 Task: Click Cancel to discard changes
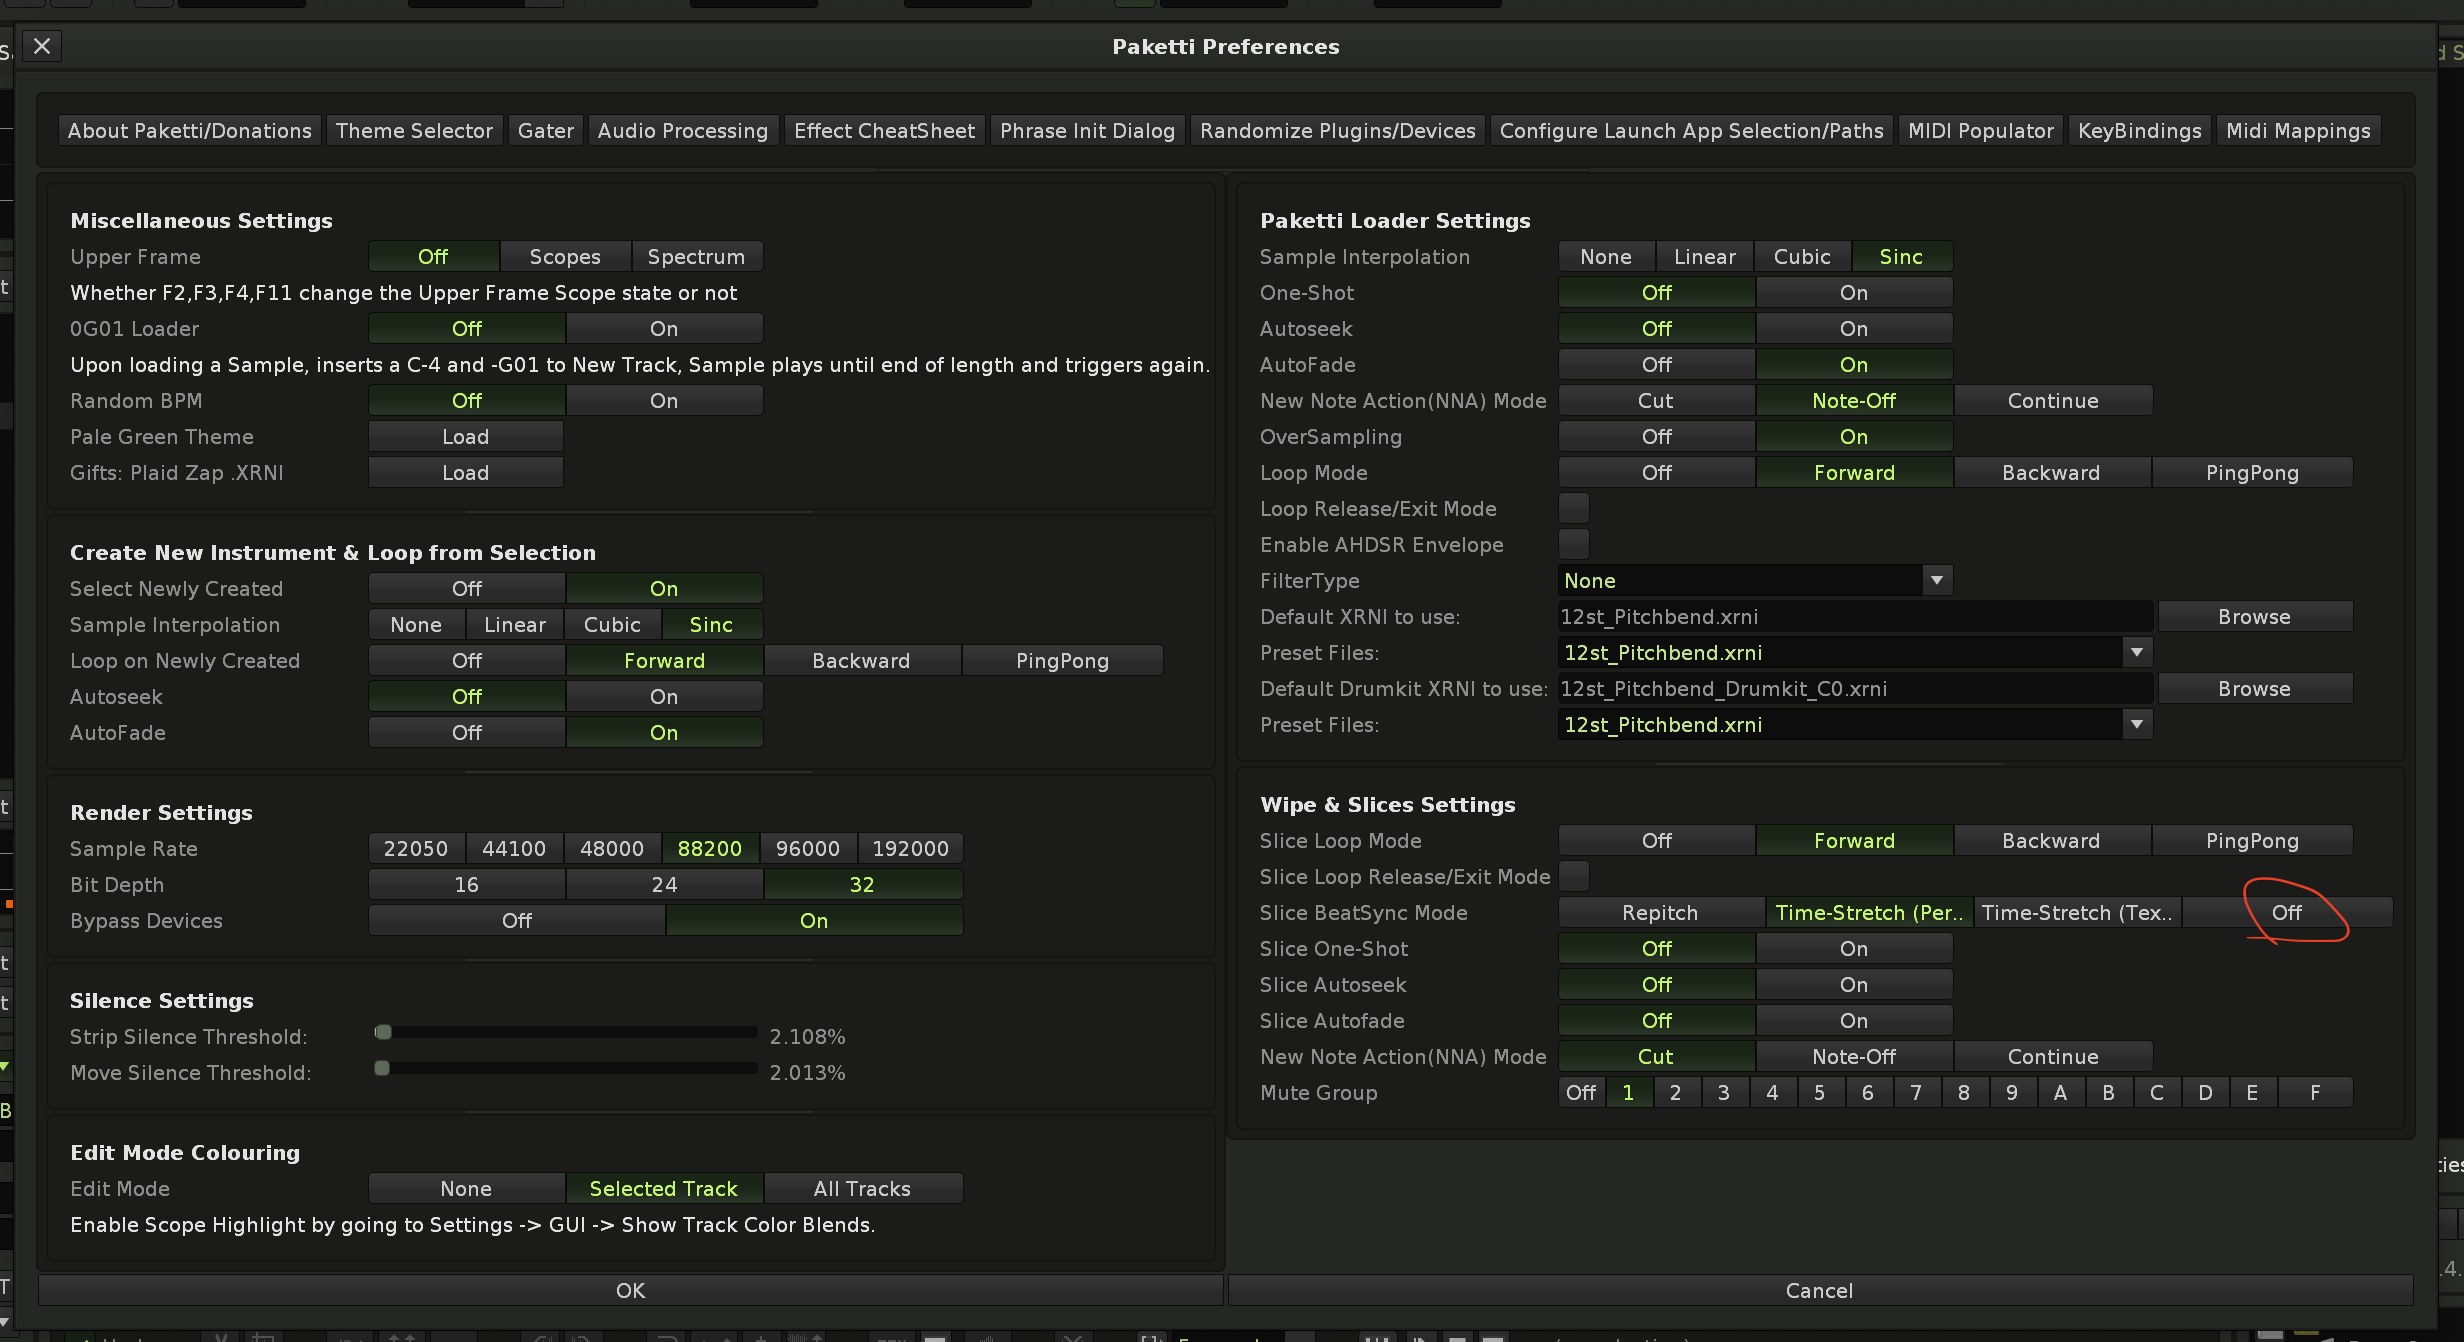pyautogui.click(x=1819, y=1291)
